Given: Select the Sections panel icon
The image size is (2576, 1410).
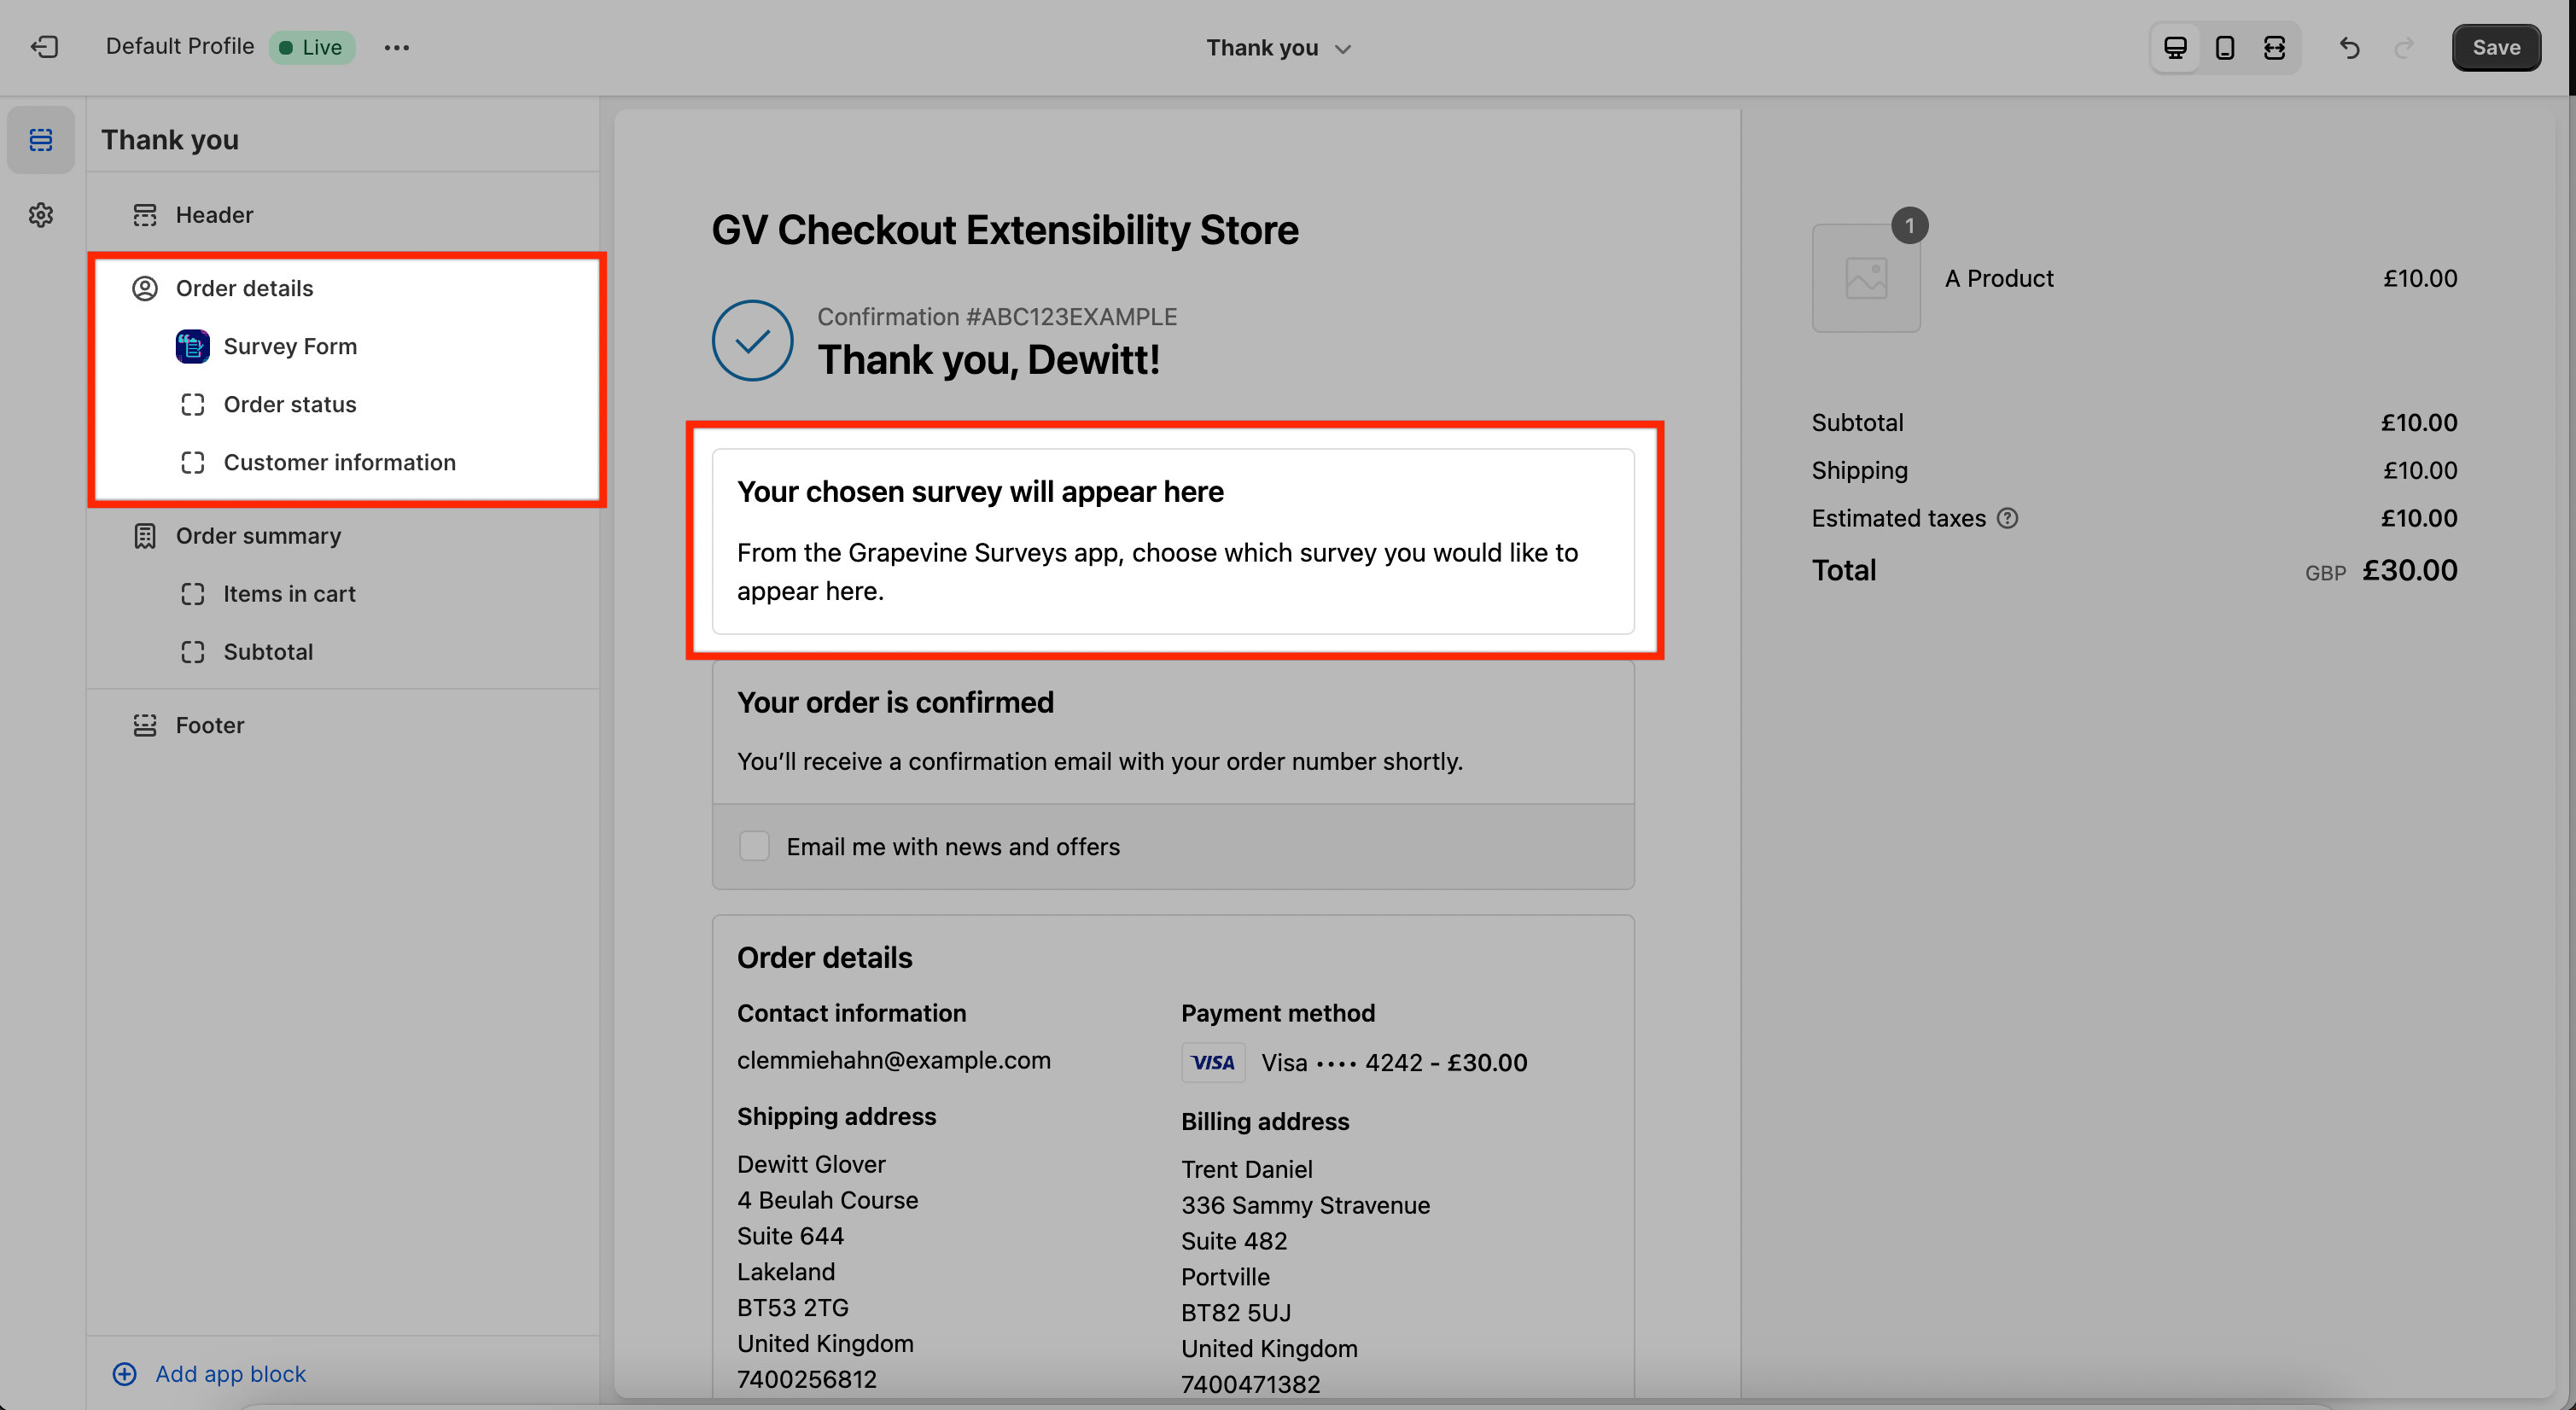Looking at the screenshot, I should pos(41,139).
